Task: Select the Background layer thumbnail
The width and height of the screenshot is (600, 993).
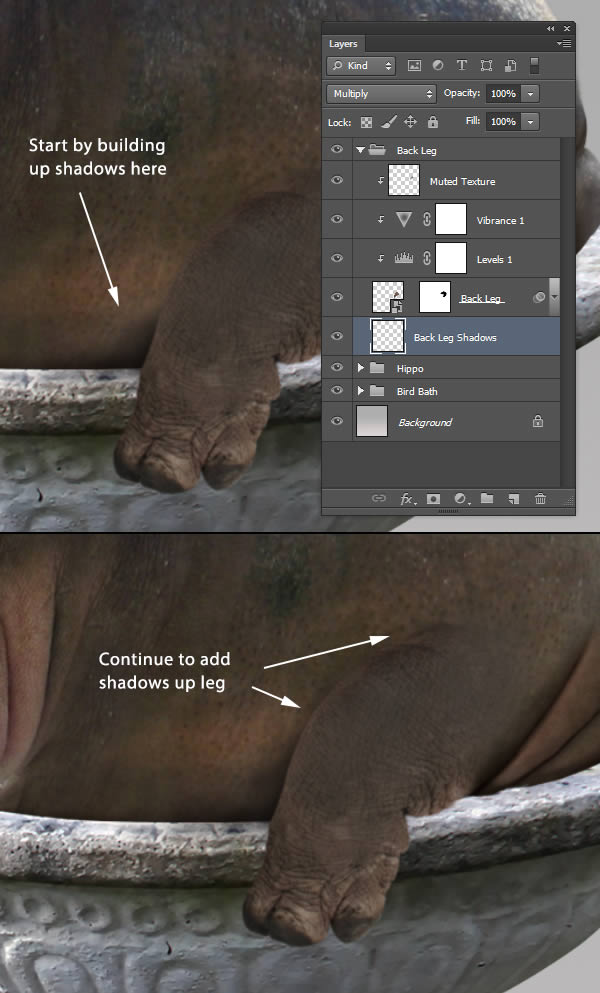Action: (372, 421)
